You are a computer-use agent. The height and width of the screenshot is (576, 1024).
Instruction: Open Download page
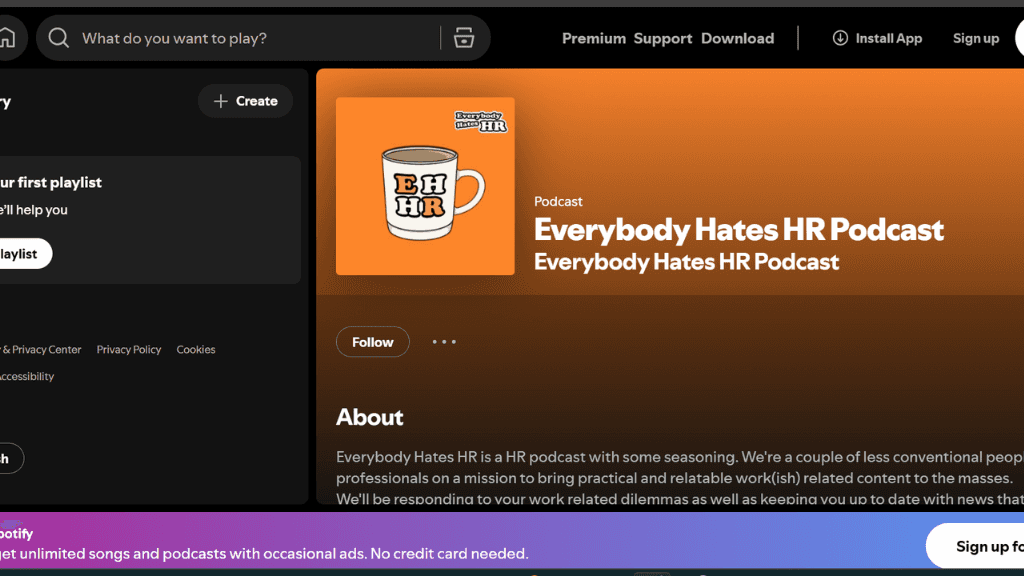(737, 39)
